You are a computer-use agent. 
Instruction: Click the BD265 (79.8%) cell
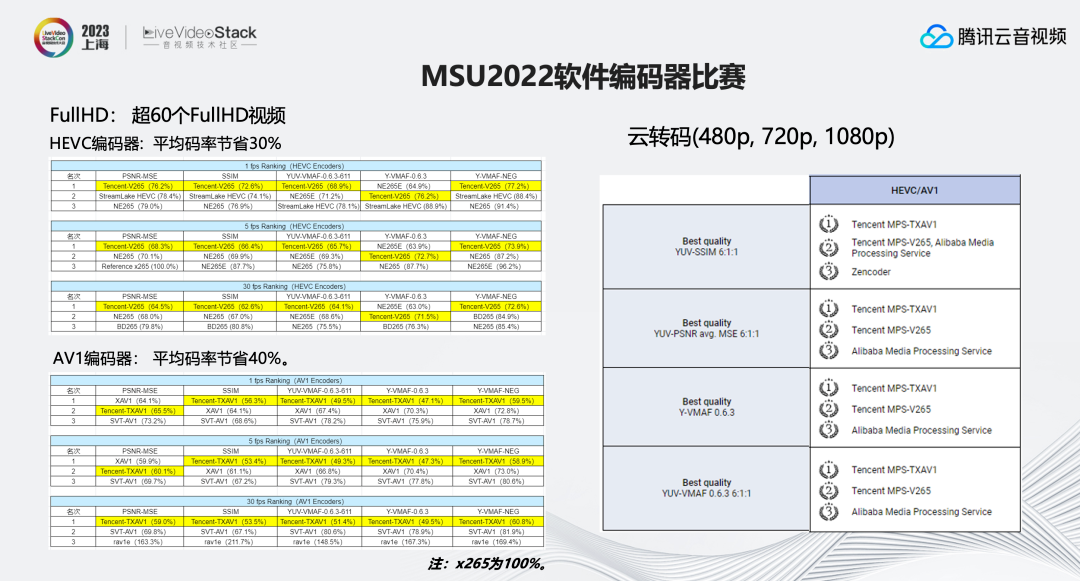140,327
